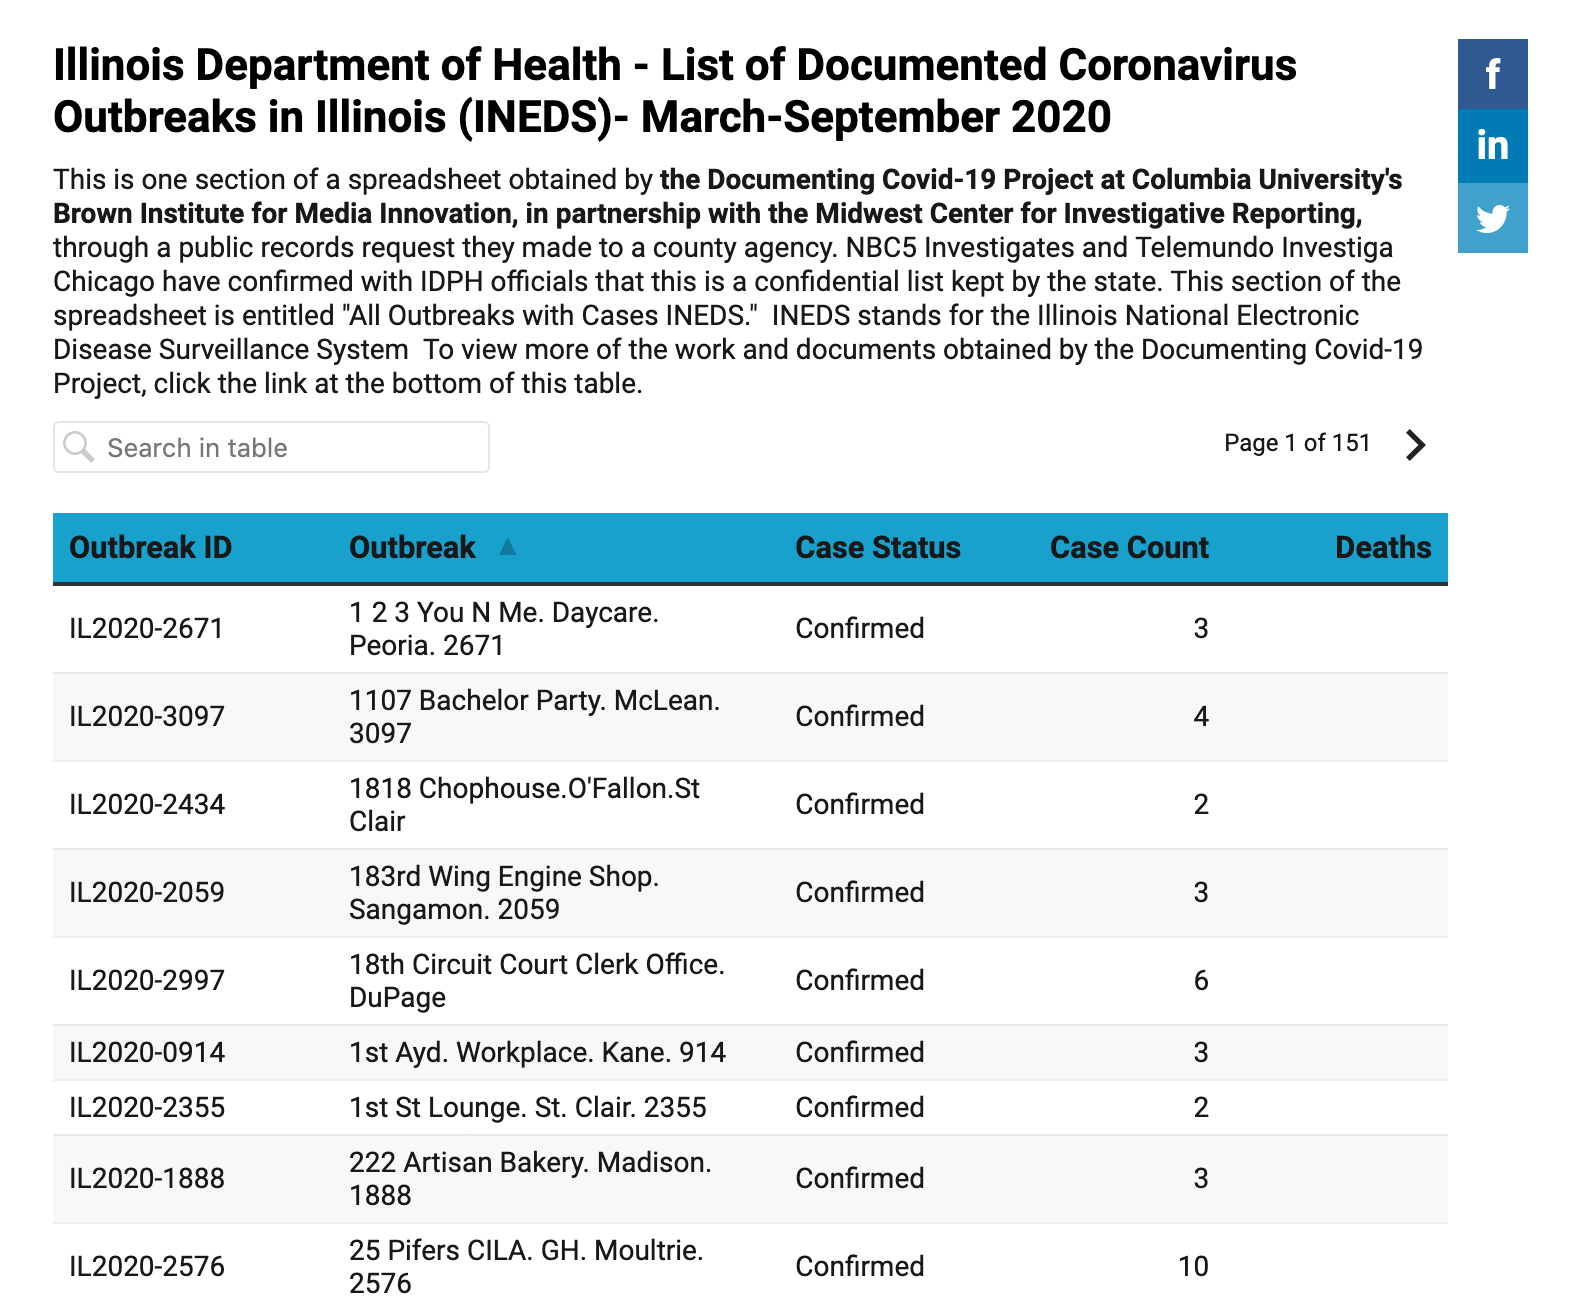Click Confirmed status for IL2020-2997
The image size is (1580, 1304).
[859, 980]
